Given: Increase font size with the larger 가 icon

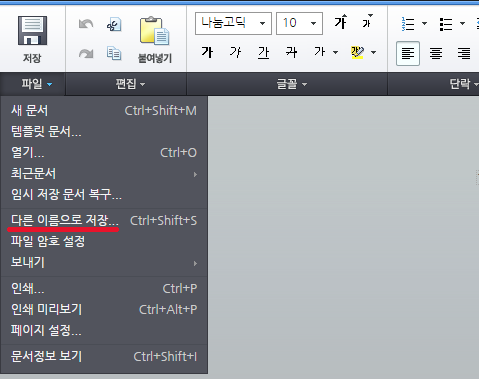Looking at the screenshot, I should 341,22.
